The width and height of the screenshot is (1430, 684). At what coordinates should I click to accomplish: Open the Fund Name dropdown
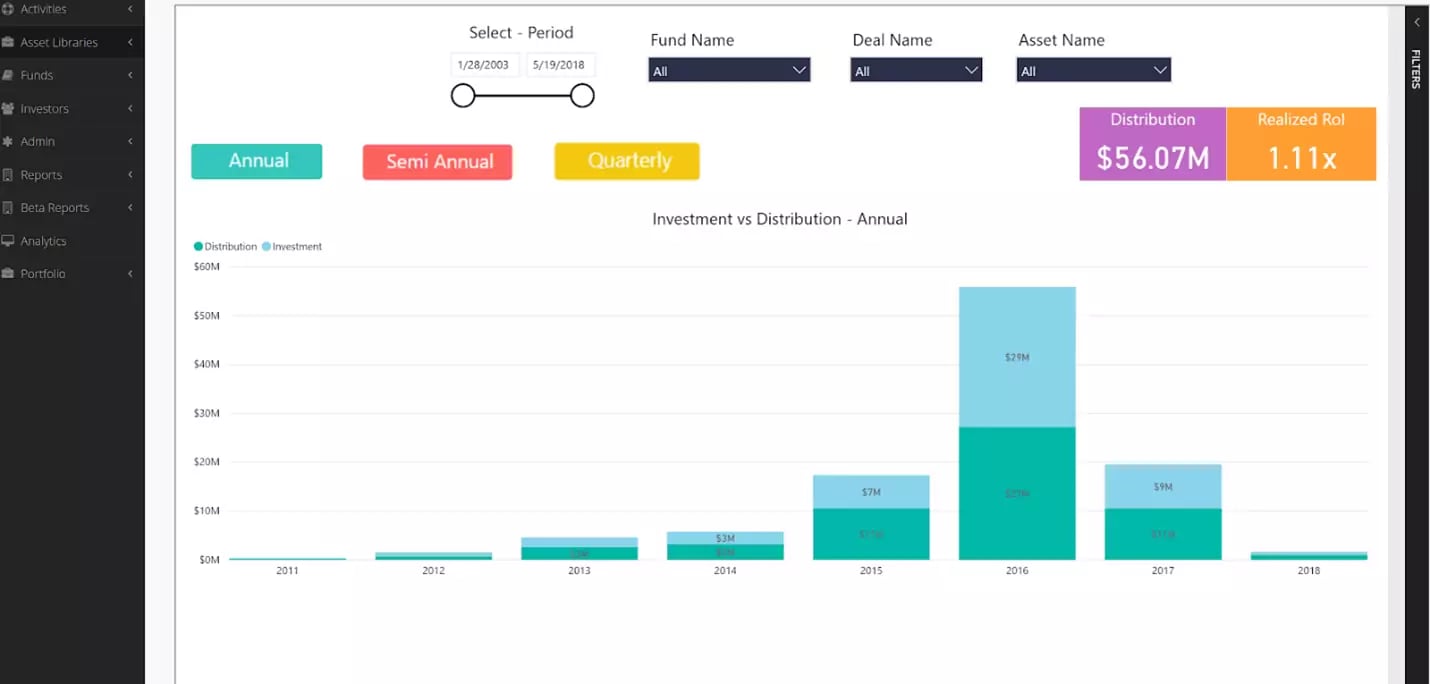[x=729, y=70]
